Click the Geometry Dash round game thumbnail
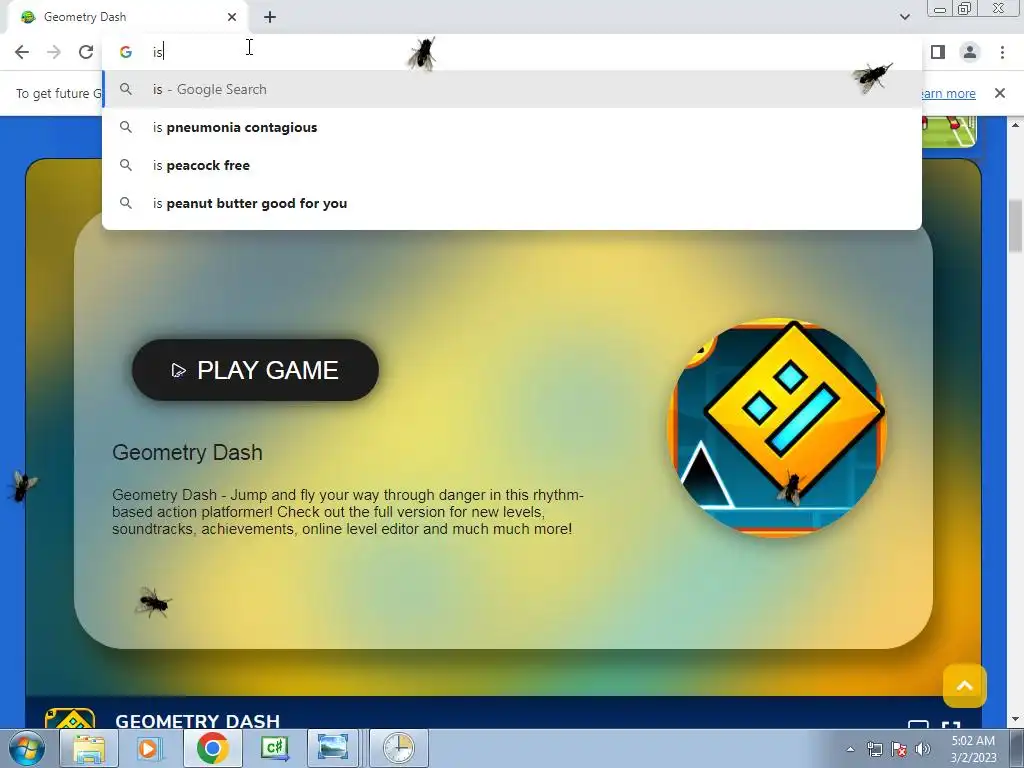1024x768 pixels. (x=777, y=428)
